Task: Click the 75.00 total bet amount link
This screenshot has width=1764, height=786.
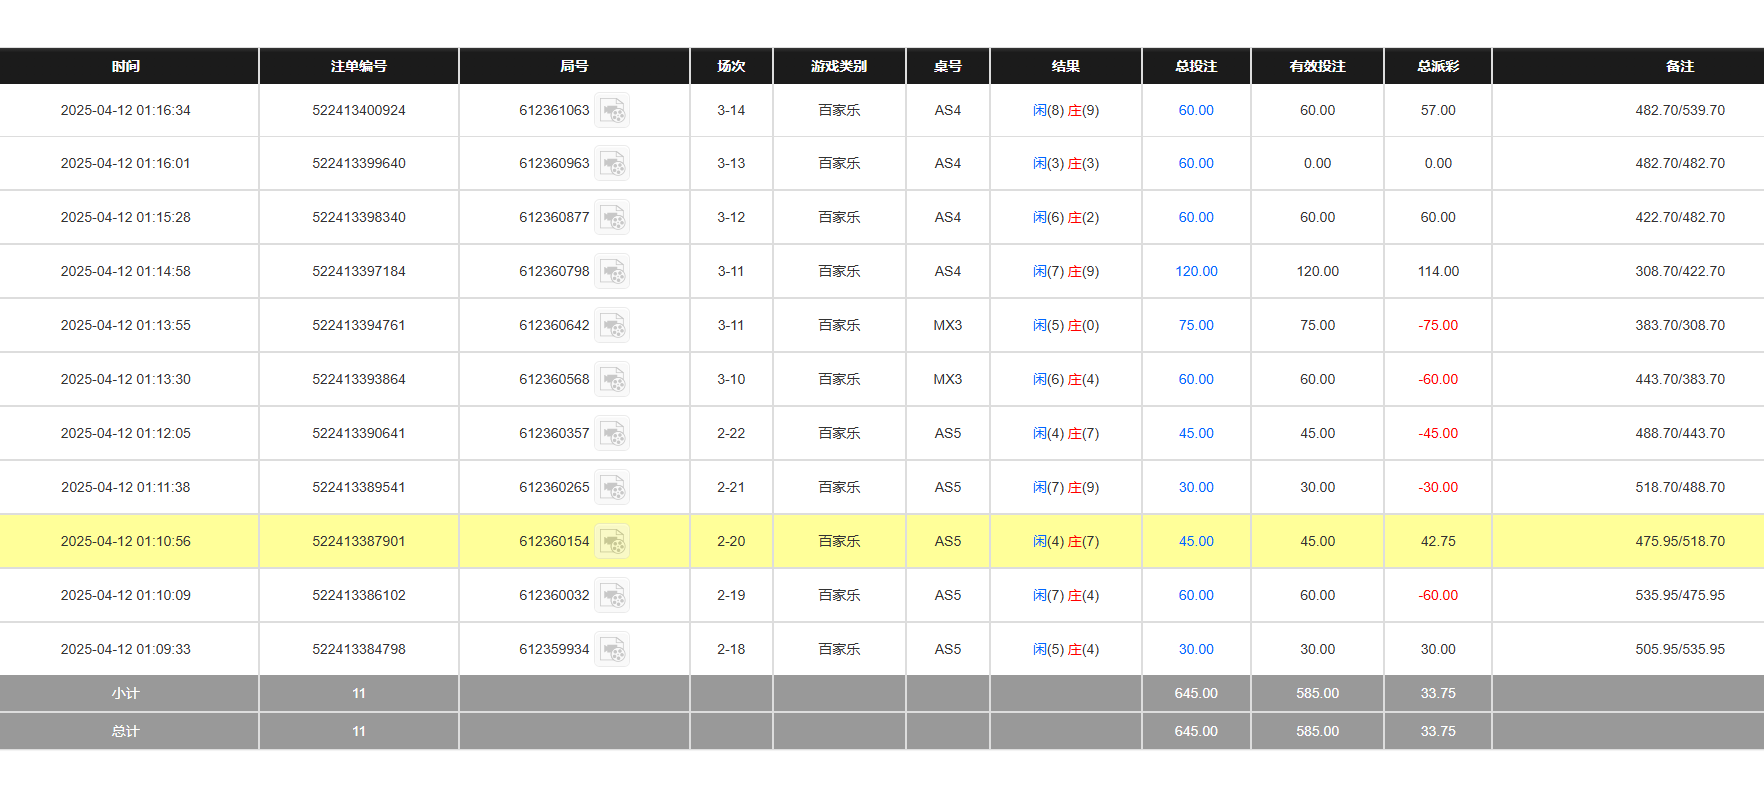Action: point(1196,325)
